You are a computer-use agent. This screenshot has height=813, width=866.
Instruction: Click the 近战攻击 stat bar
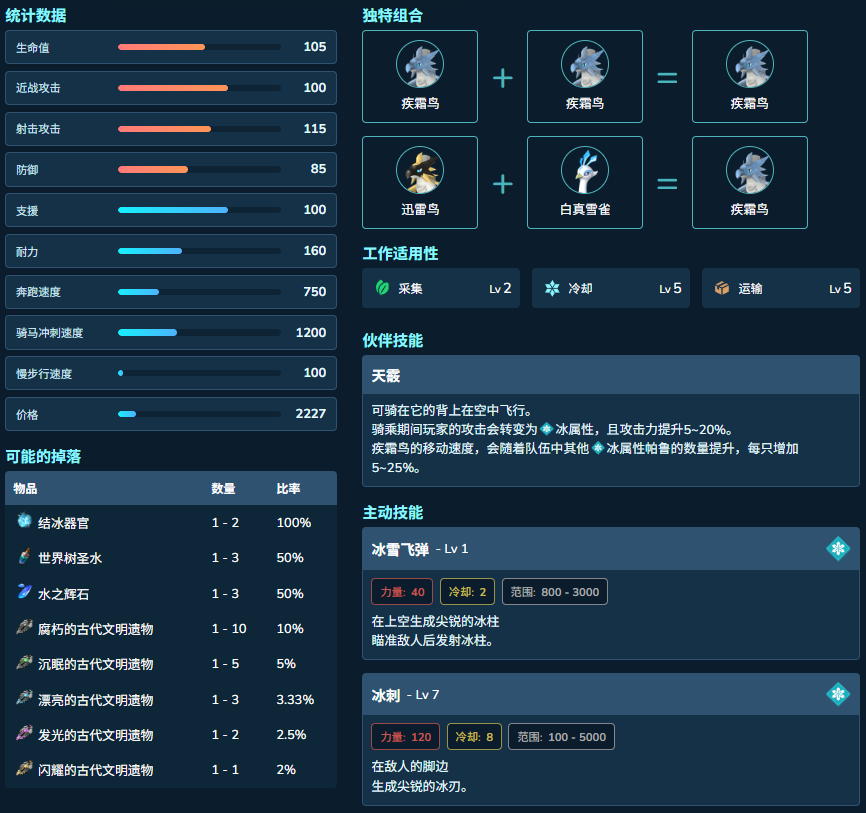point(199,88)
